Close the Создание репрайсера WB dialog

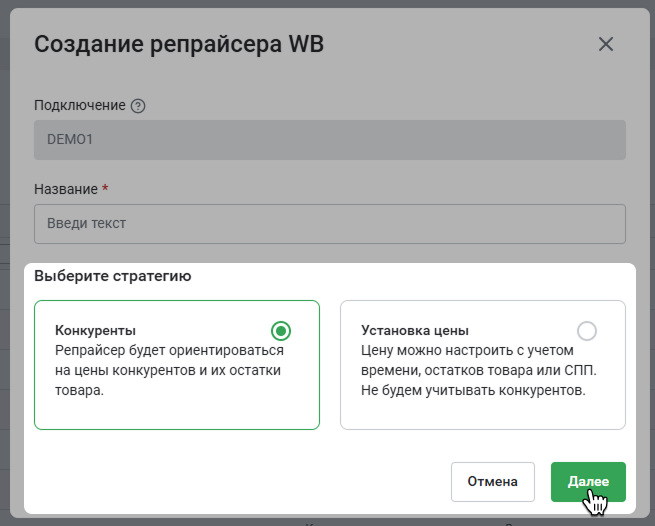pos(606,44)
